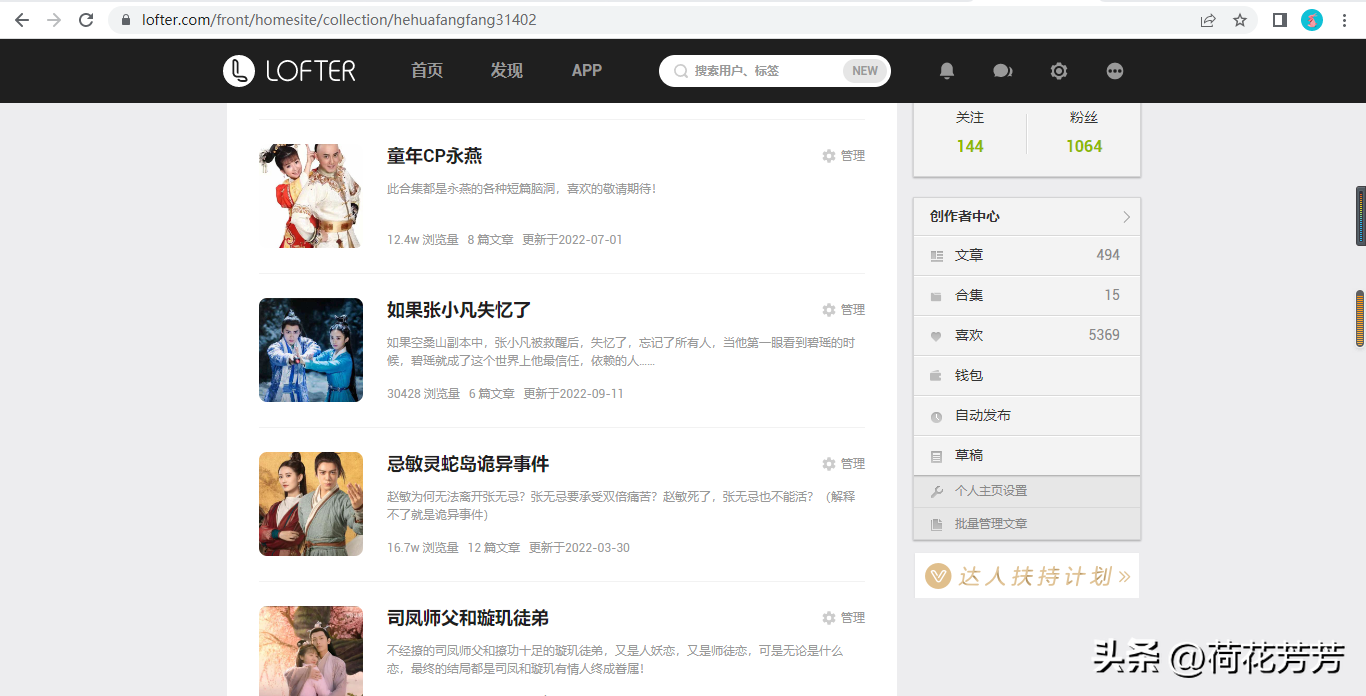Expand the 创作者中心 arrow
Image resolution: width=1366 pixels, height=696 pixels.
pos(1126,217)
